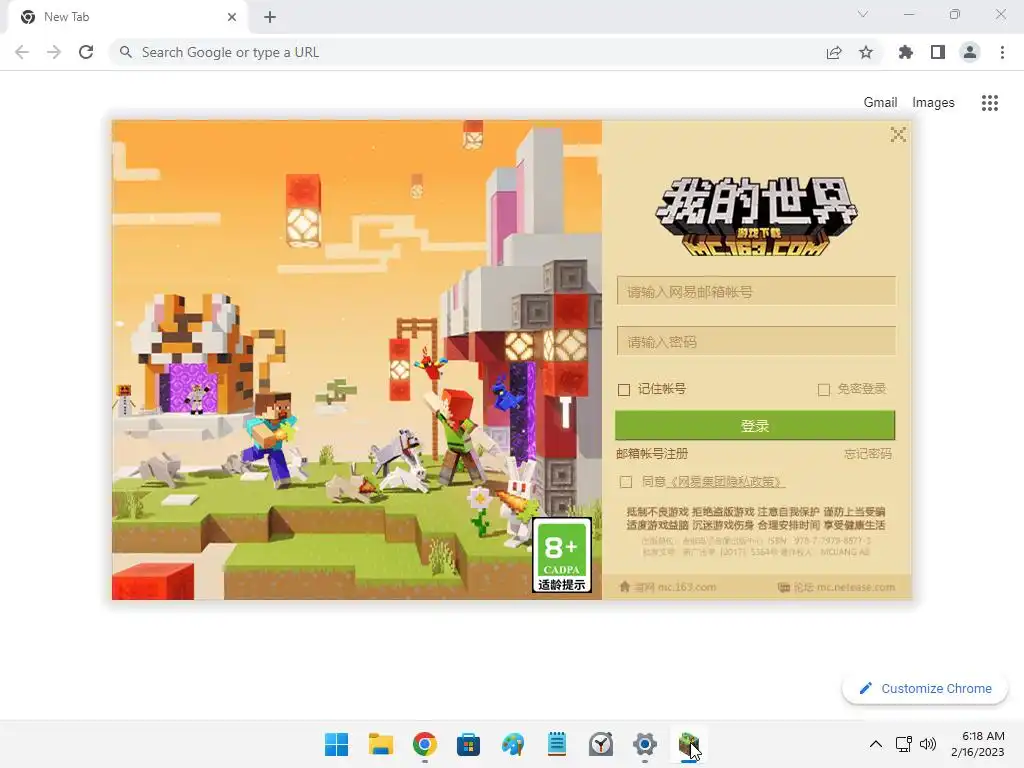Open Google Chrome from the taskbar
1024x768 pixels.
coord(424,744)
